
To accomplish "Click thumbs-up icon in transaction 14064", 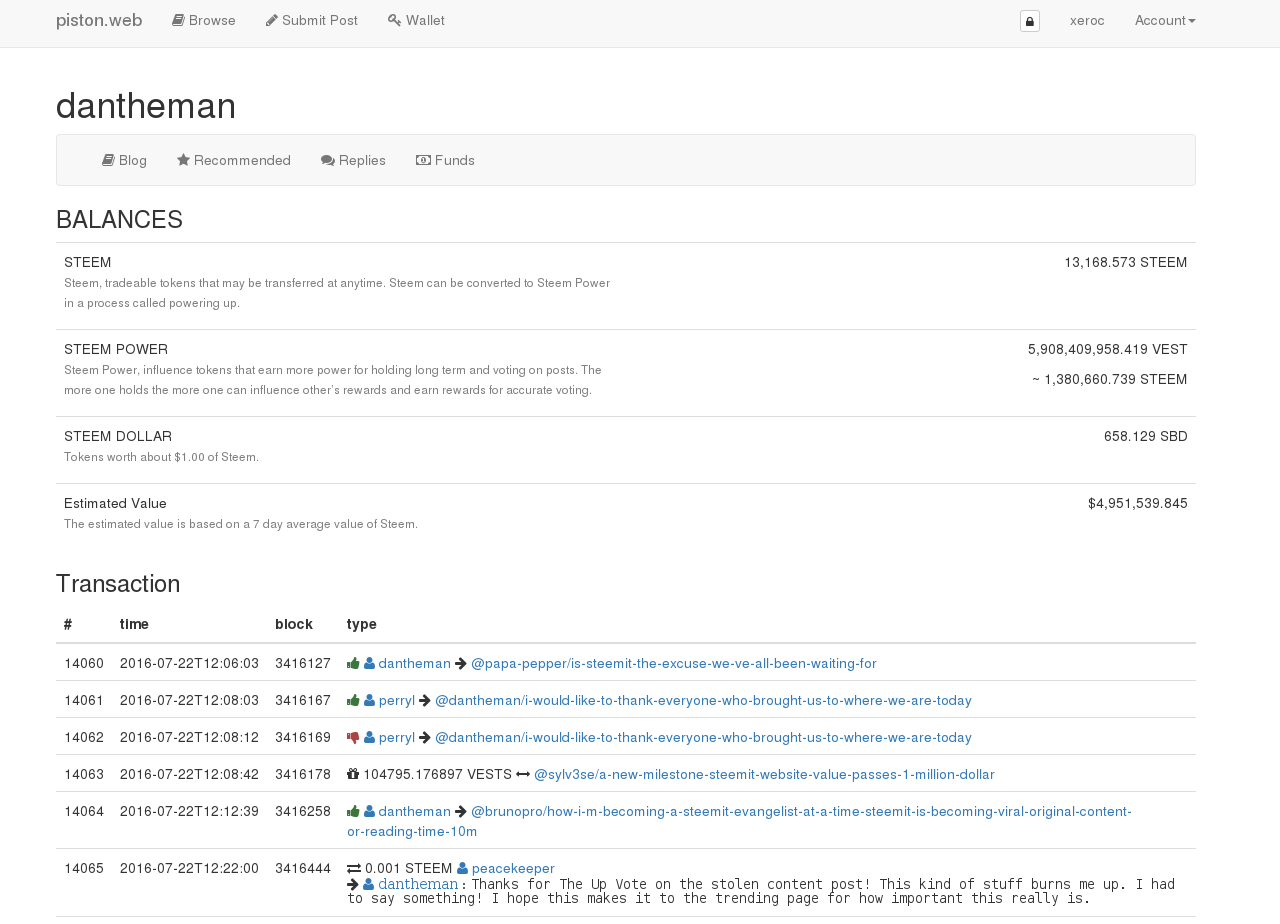I will [353, 811].
